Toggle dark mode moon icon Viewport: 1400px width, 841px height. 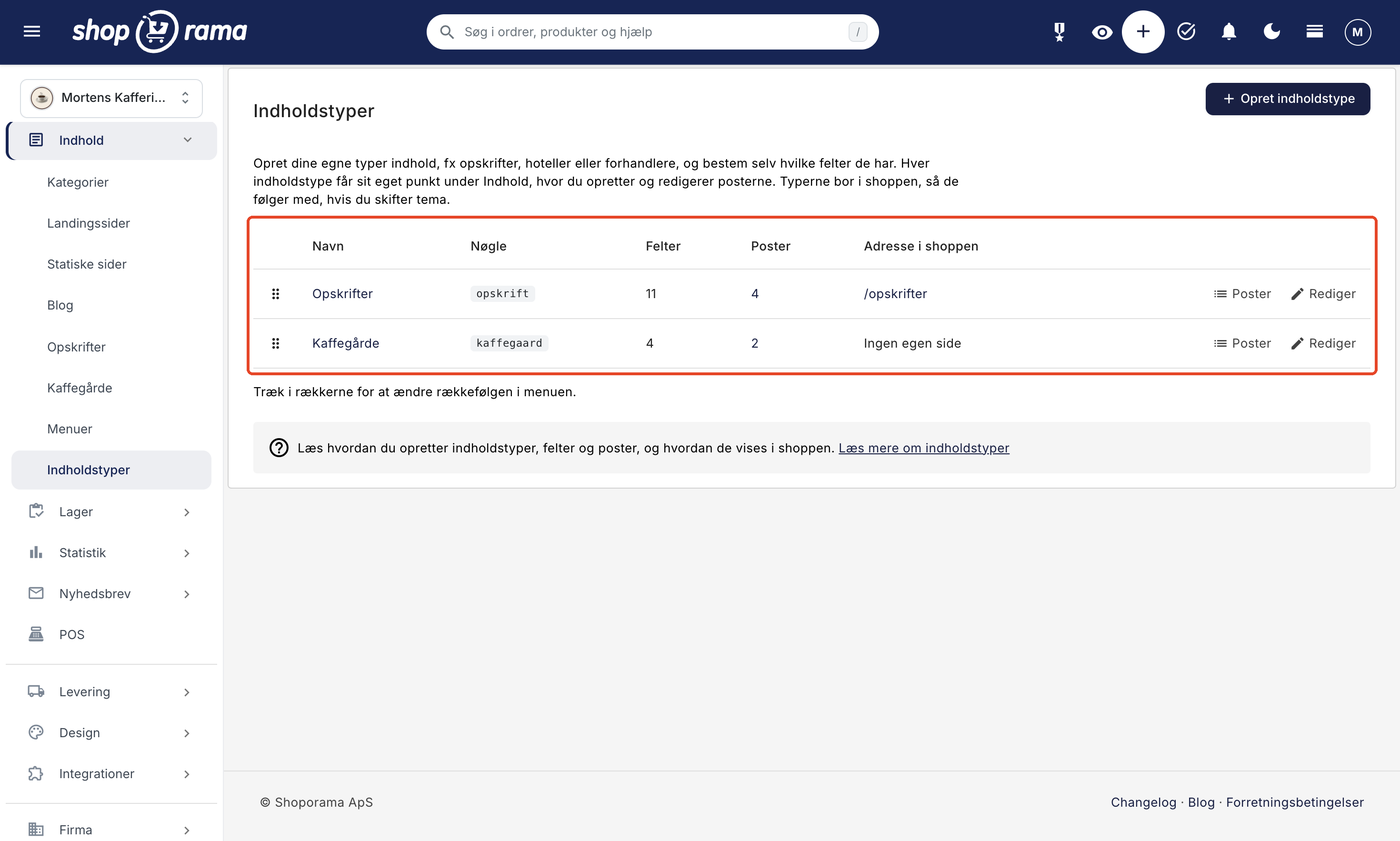[x=1272, y=32]
